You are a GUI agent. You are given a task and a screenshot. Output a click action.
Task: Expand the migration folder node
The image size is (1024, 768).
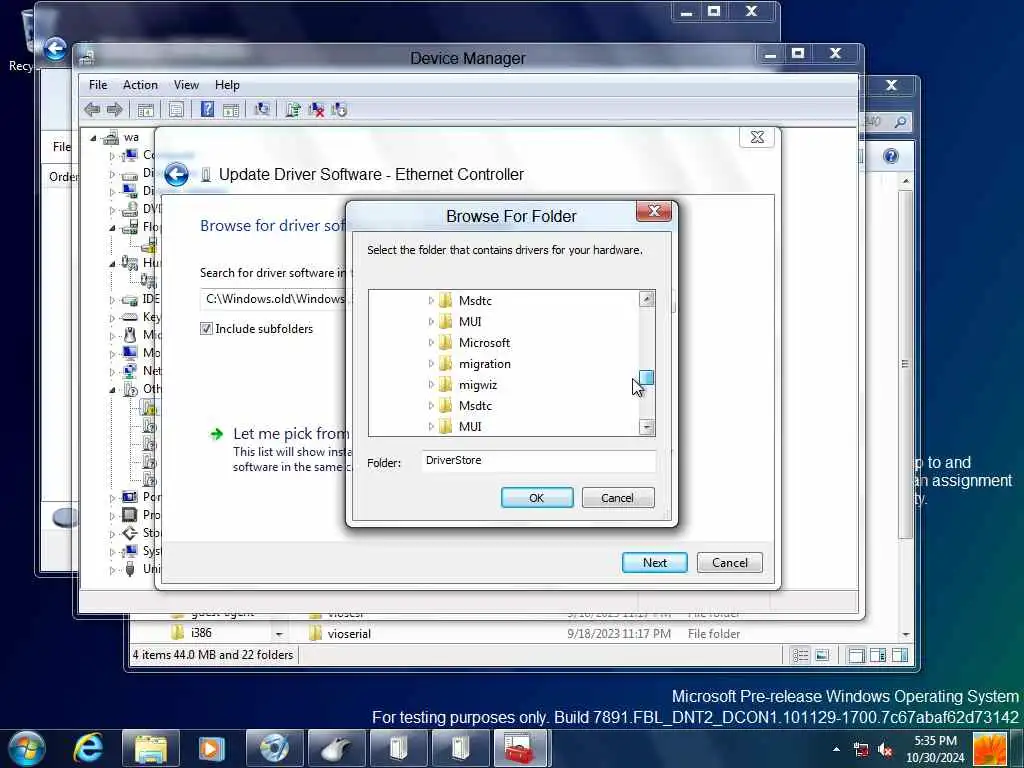(431, 364)
